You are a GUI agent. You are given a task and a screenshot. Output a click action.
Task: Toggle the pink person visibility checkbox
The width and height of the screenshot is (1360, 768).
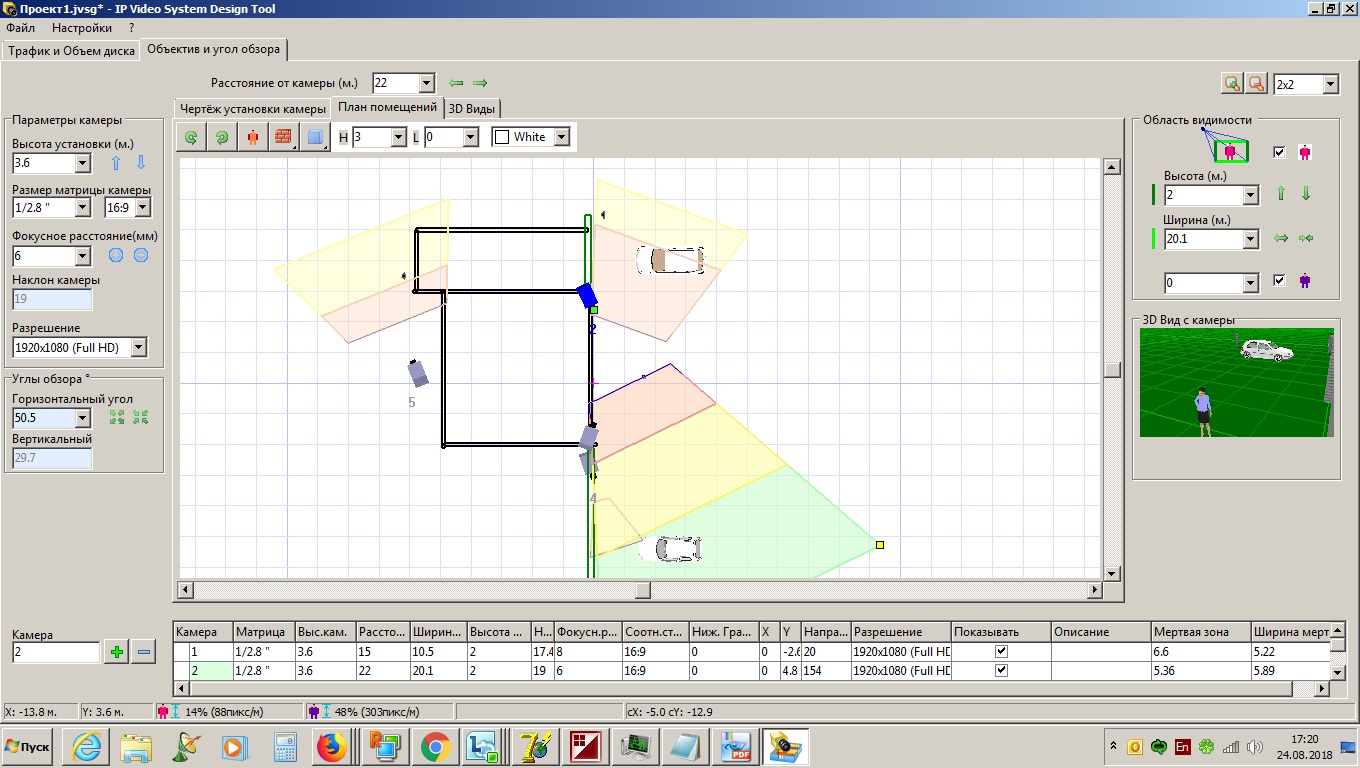(1279, 152)
